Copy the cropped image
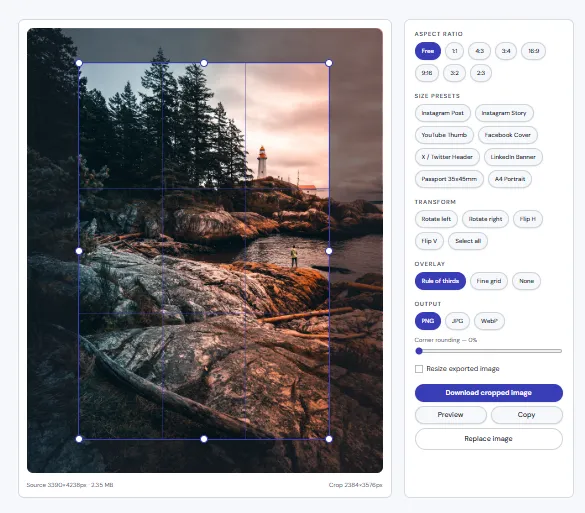Screen dimensions: 585x513 526,415
